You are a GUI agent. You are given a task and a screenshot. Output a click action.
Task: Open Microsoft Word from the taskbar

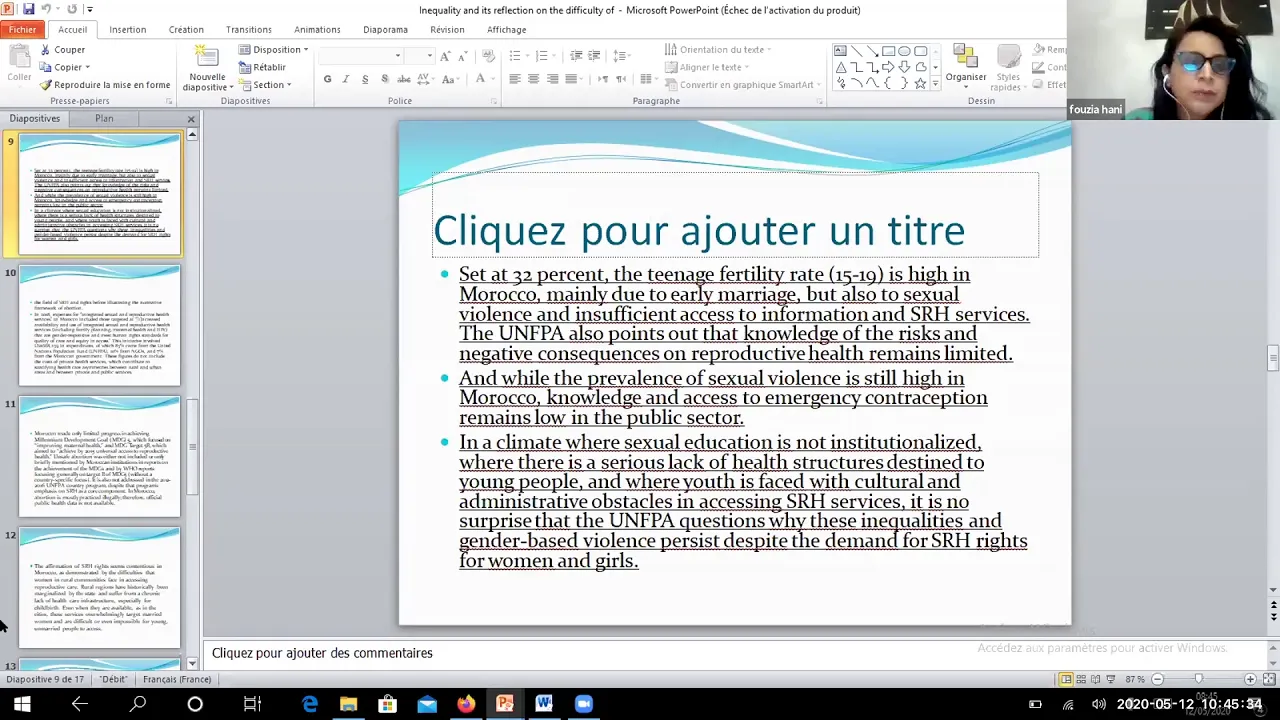(544, 704)
